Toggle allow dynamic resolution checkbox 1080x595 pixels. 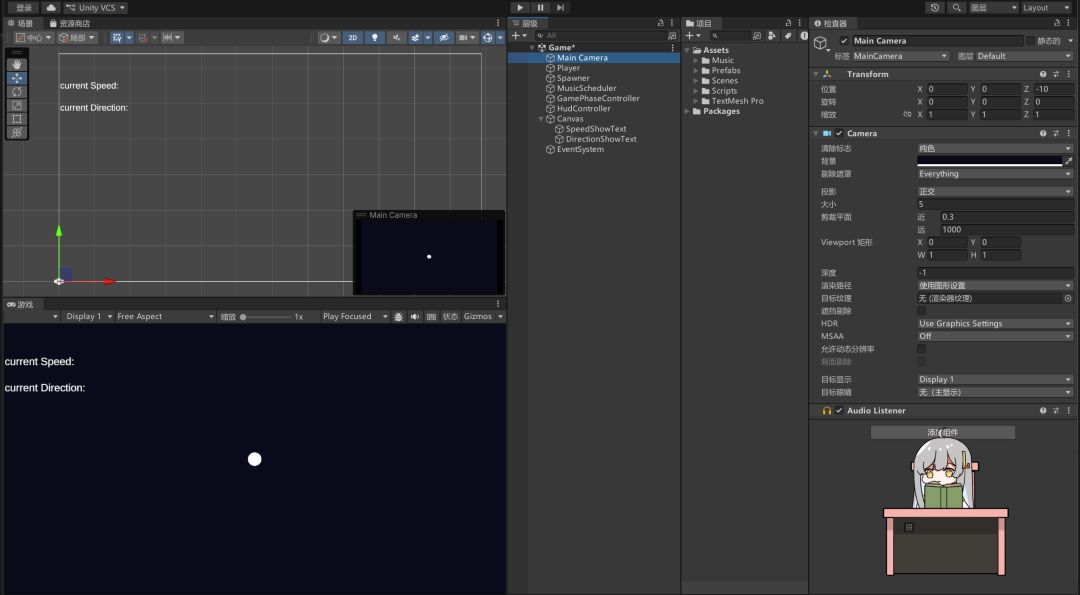click(x=922, y=349)
